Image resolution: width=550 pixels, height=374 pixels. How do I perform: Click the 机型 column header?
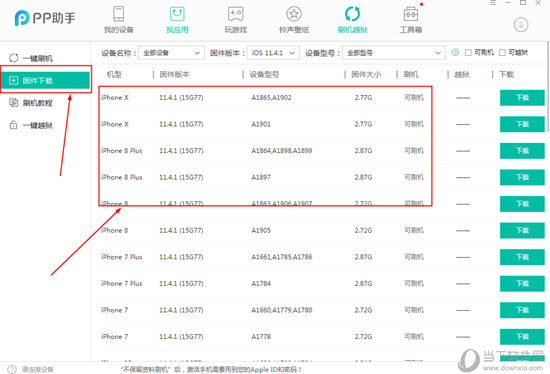click(x=114, y=74)
